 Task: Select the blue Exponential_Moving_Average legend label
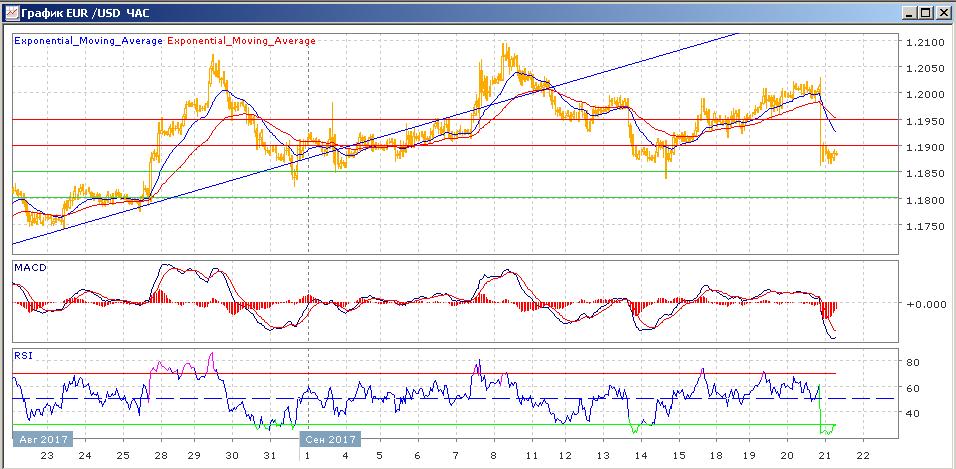coord(88,41)
